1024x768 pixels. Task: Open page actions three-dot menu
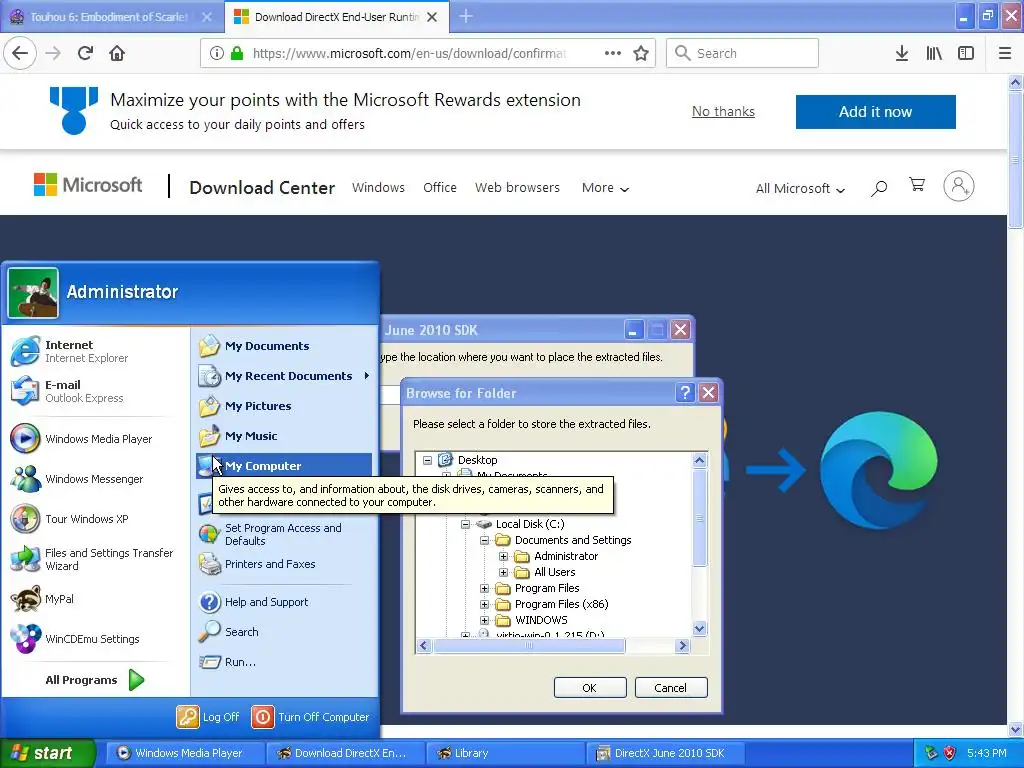point(613,53)
